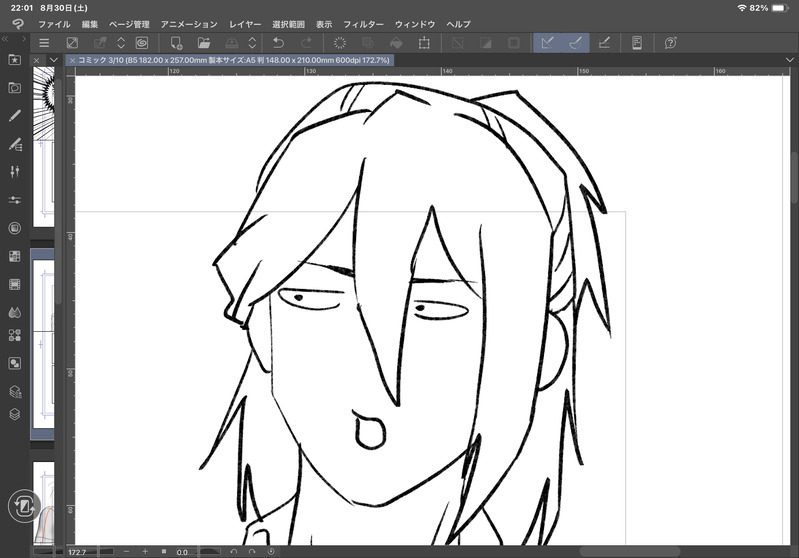Click the Scale/Rotate transform icon
Image resolution: width=799 pixels, height=558 pixels.
424,43
